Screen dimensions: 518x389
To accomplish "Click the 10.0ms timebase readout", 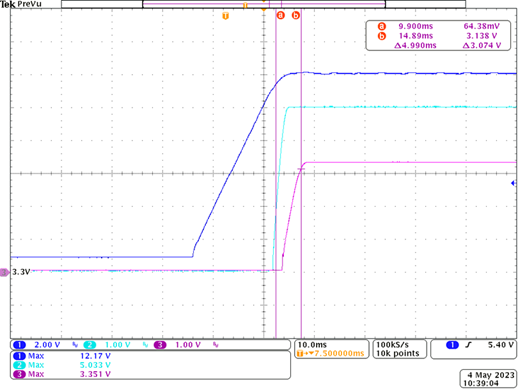I will click(x=312, y=345).
